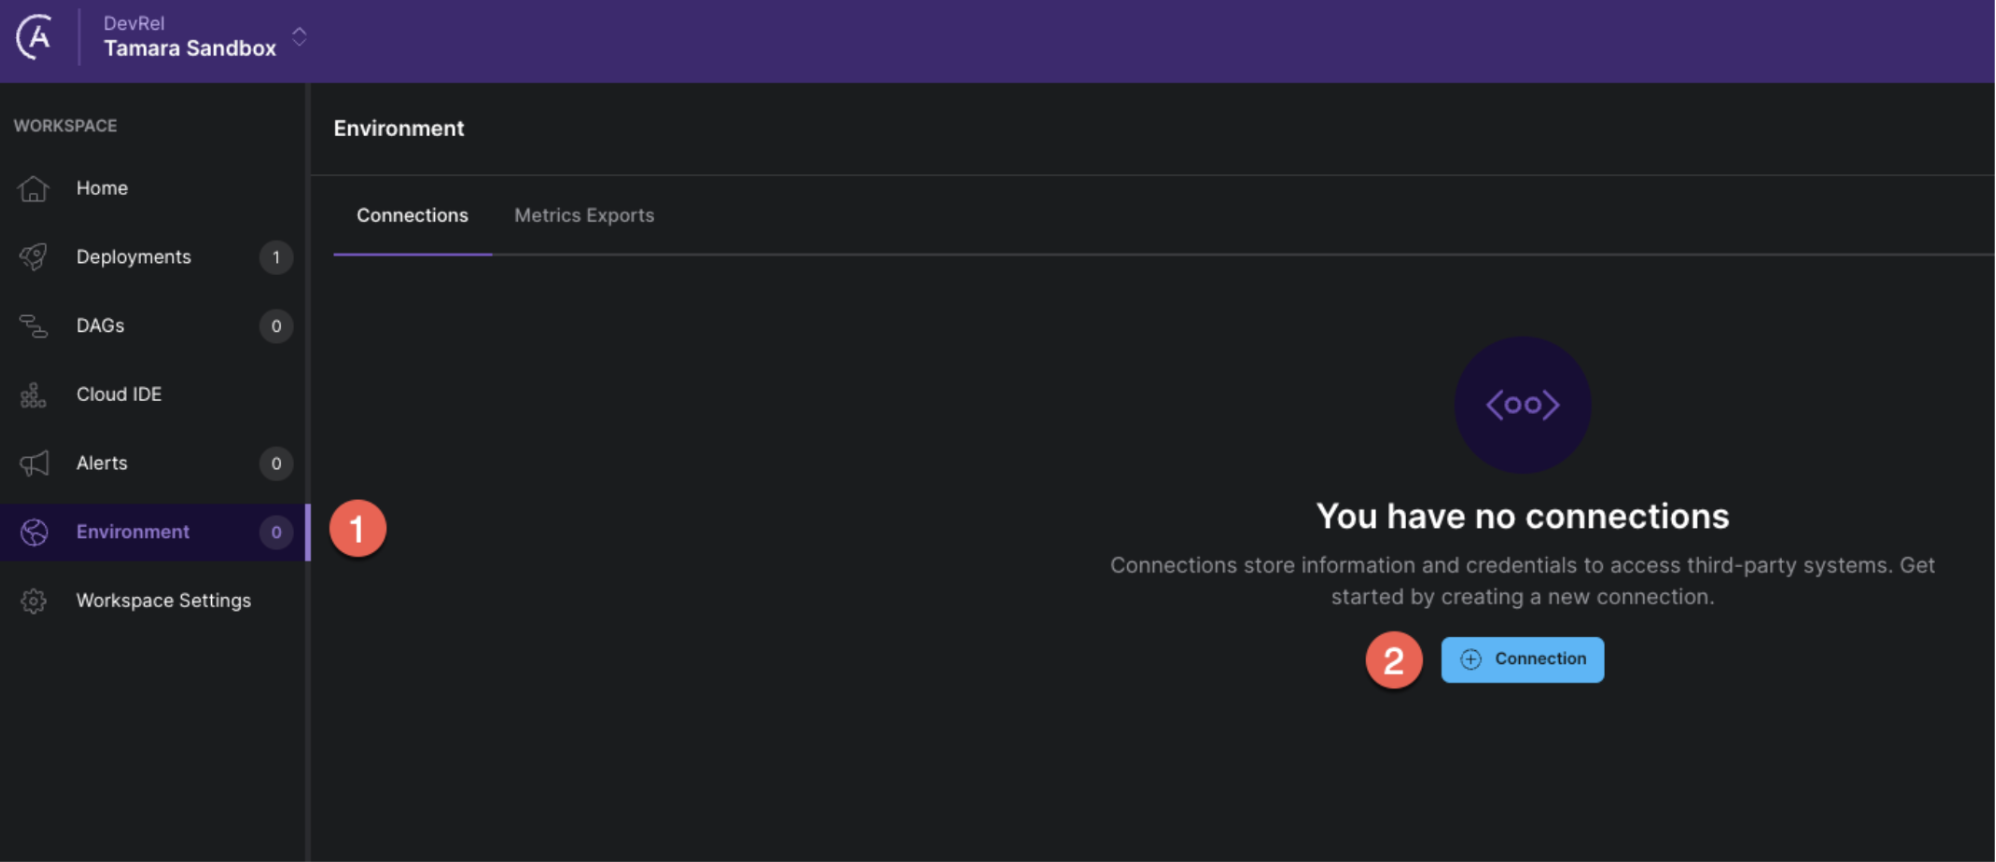The height and width of the screenshot is (862, 1996).
Task: Click the Deployments count badge
Action: pos(276,257)
